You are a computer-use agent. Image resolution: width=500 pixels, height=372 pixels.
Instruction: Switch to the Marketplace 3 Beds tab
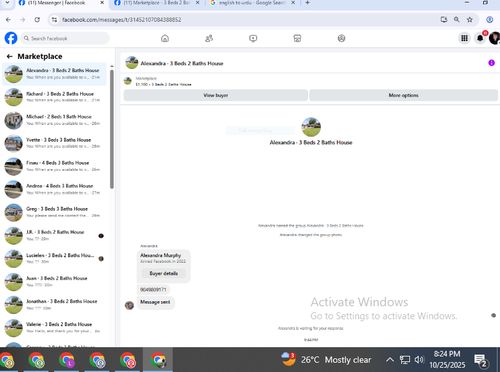tap(157, 3)
